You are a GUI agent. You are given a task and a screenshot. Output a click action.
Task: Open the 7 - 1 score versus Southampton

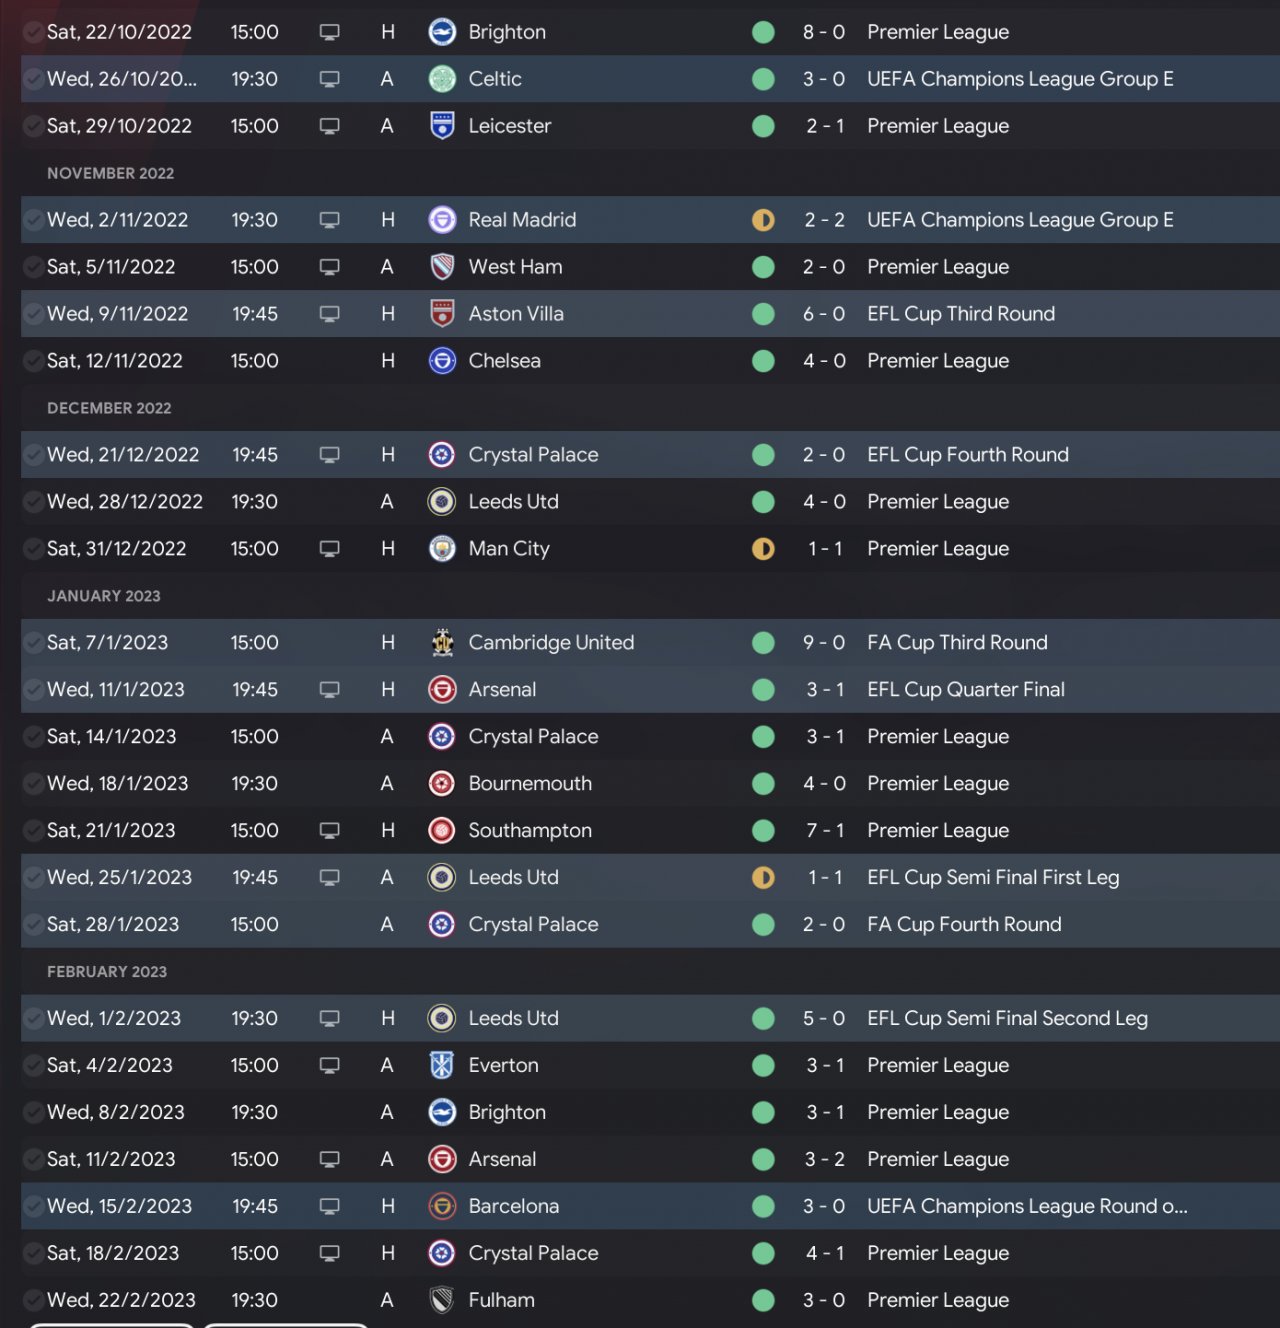point(824,831)
